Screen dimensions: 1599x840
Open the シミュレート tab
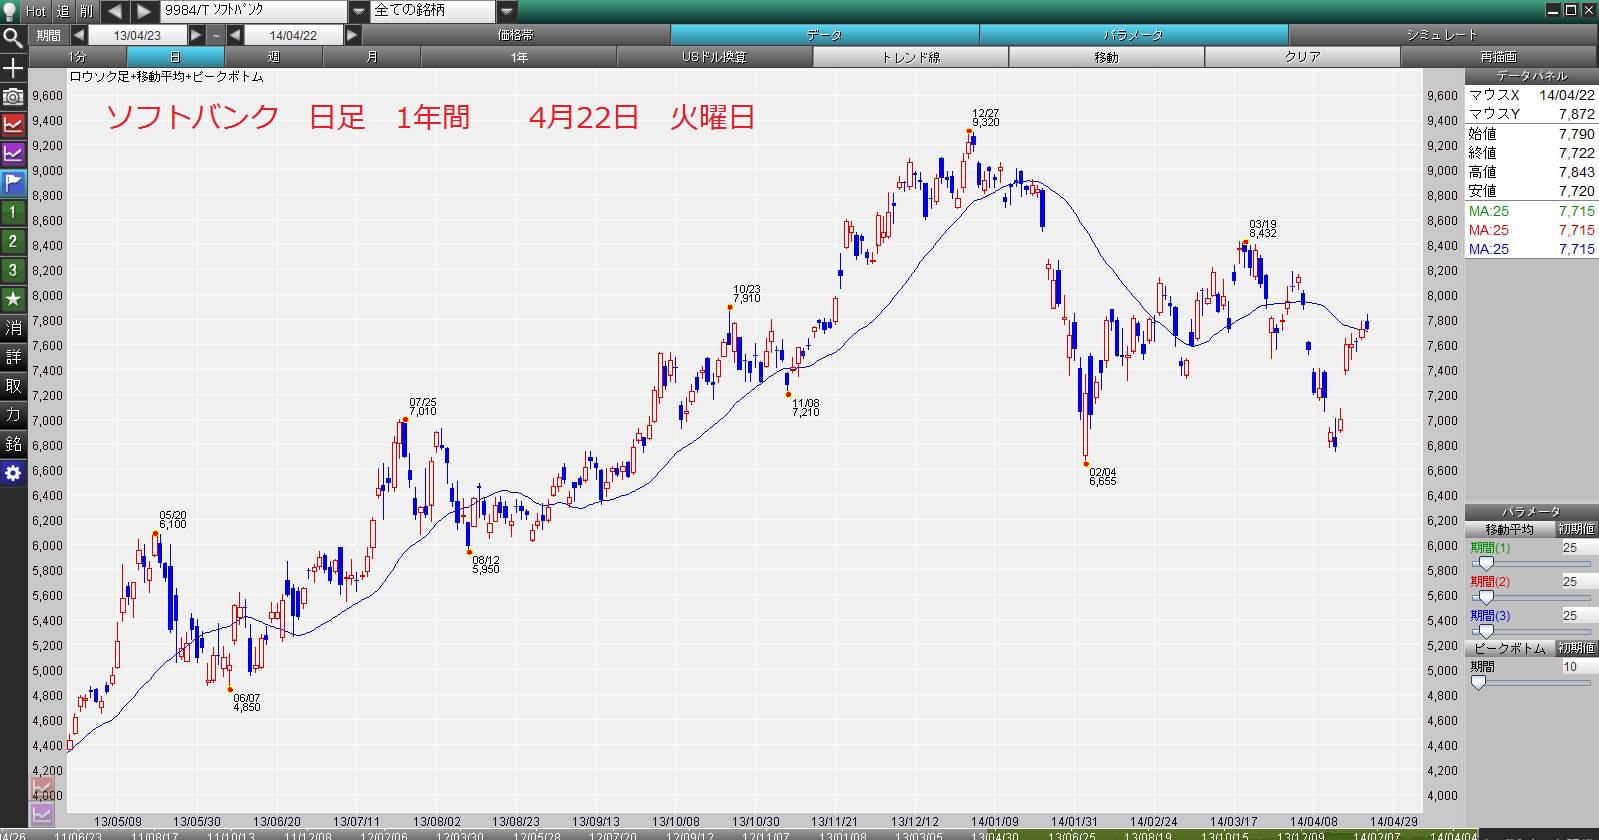point(1442,35)
